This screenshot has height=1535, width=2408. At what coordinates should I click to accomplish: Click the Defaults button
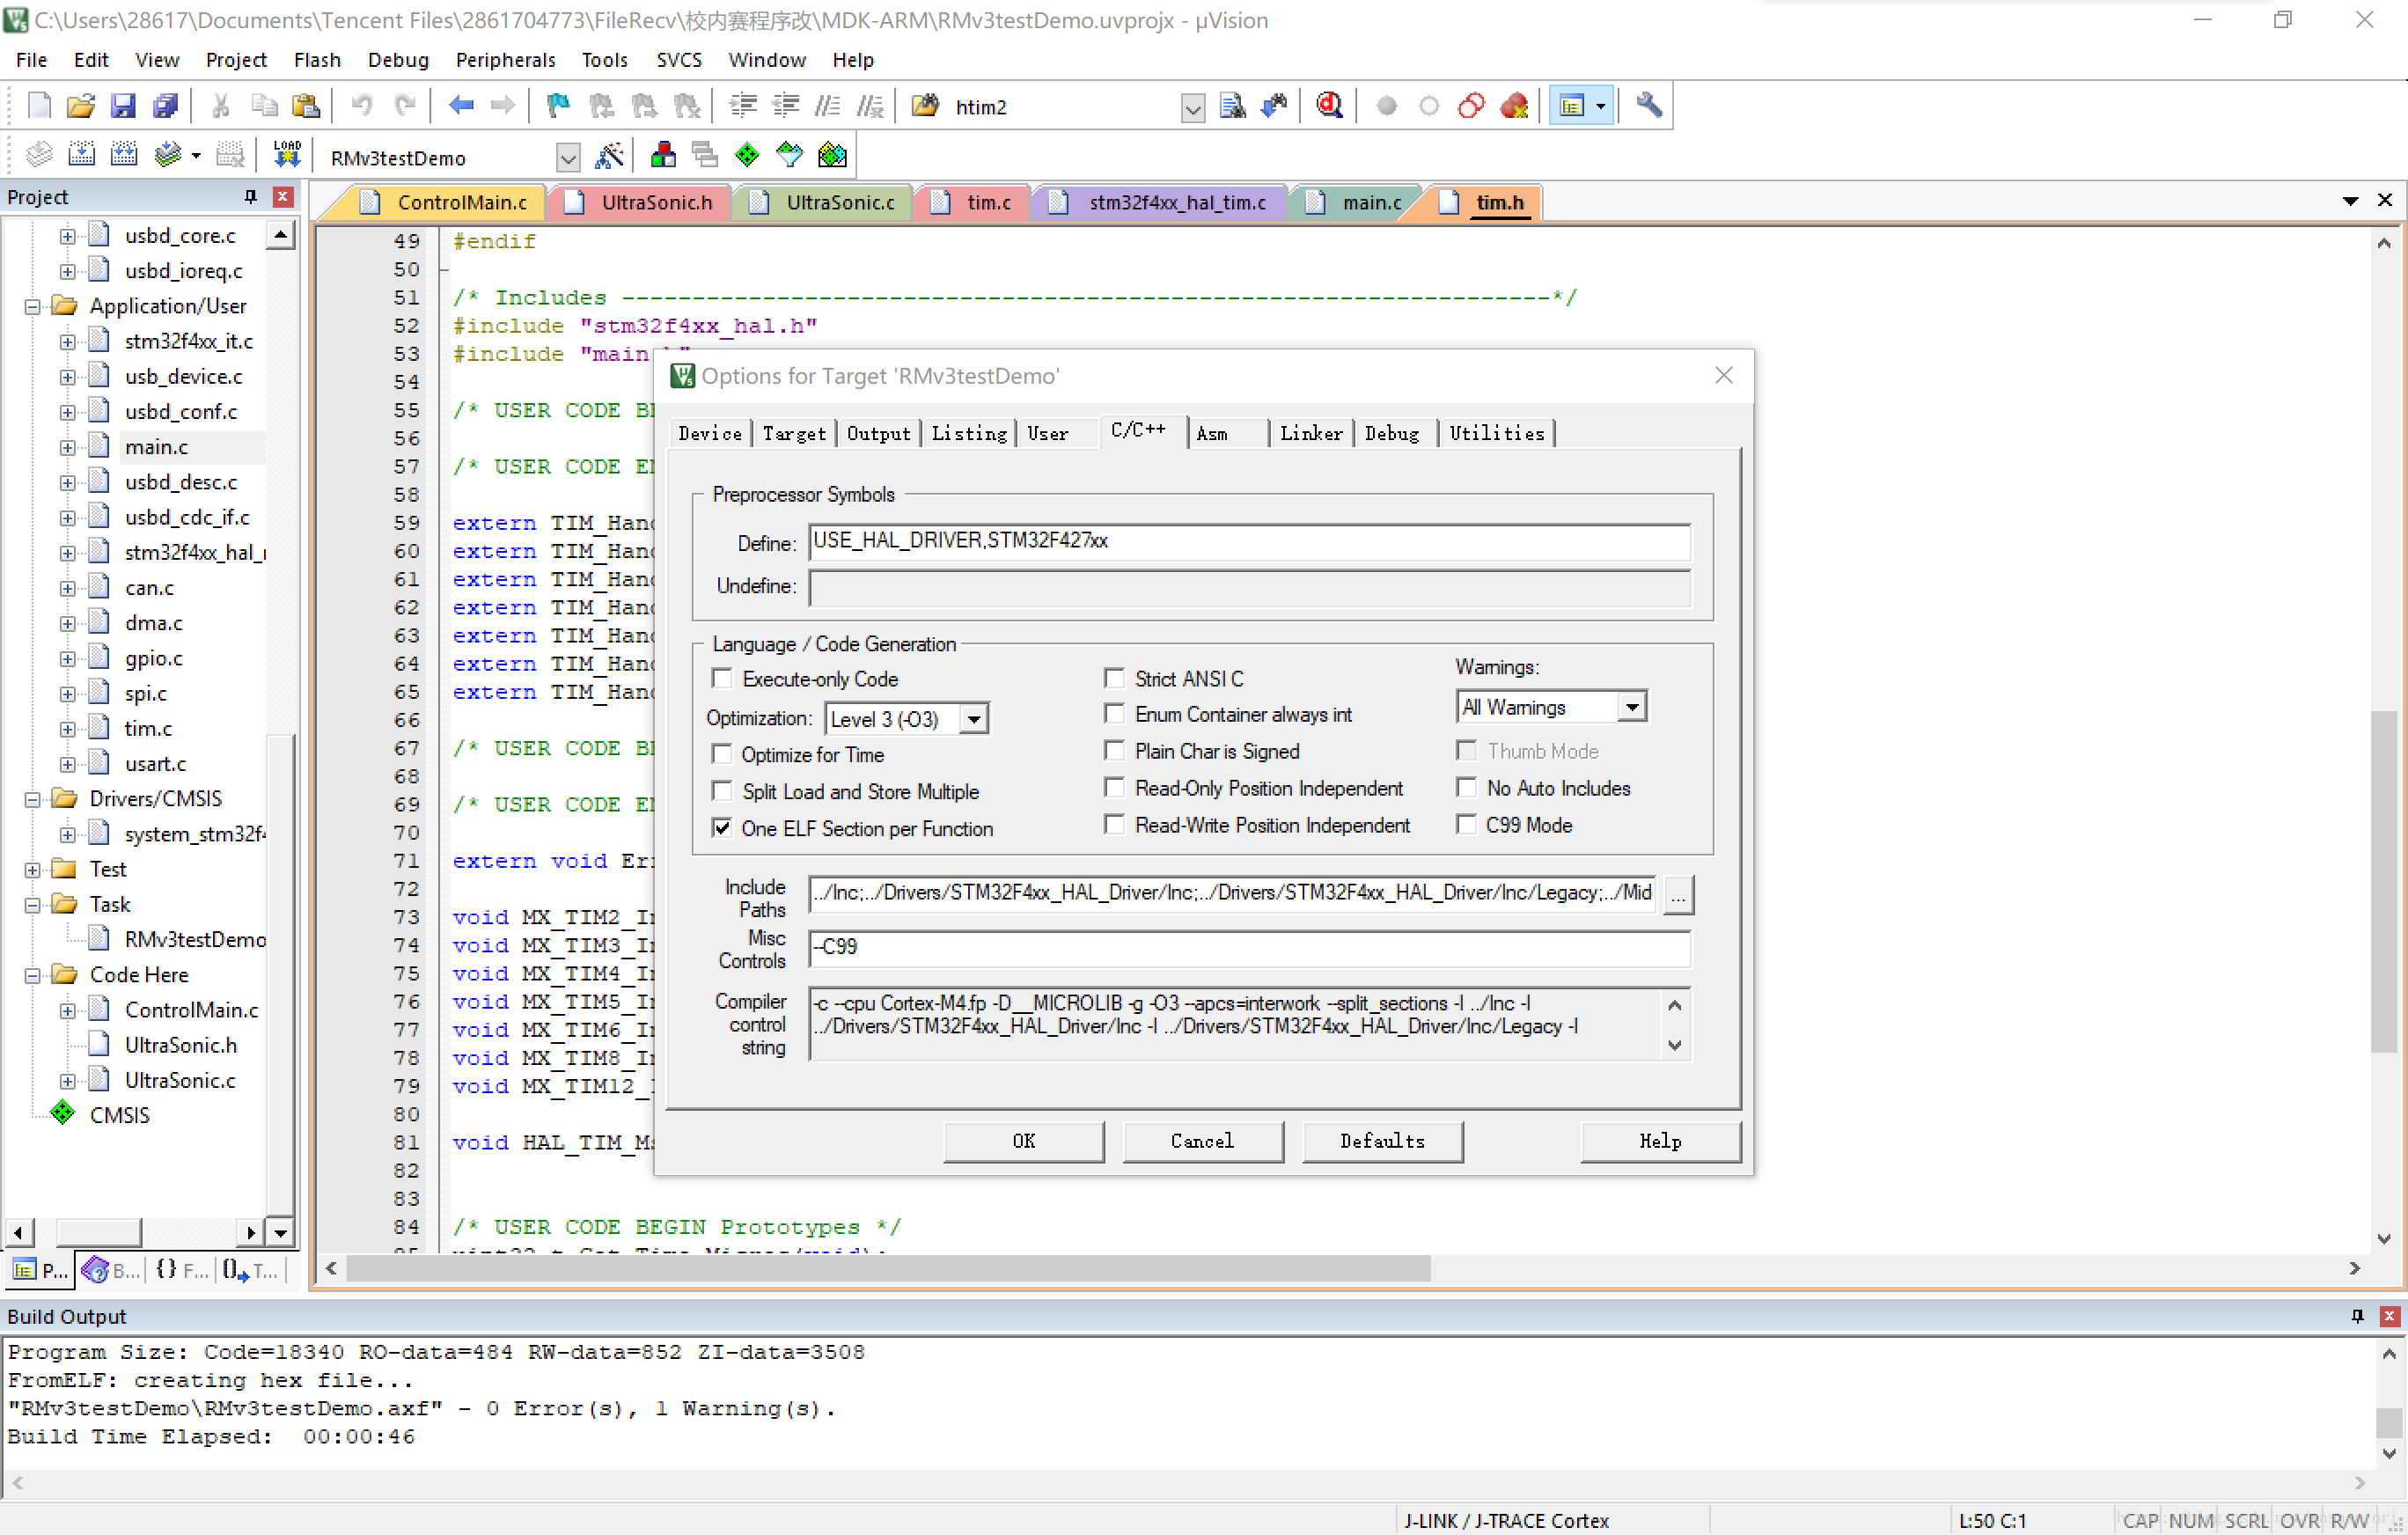(1382, 1141)
